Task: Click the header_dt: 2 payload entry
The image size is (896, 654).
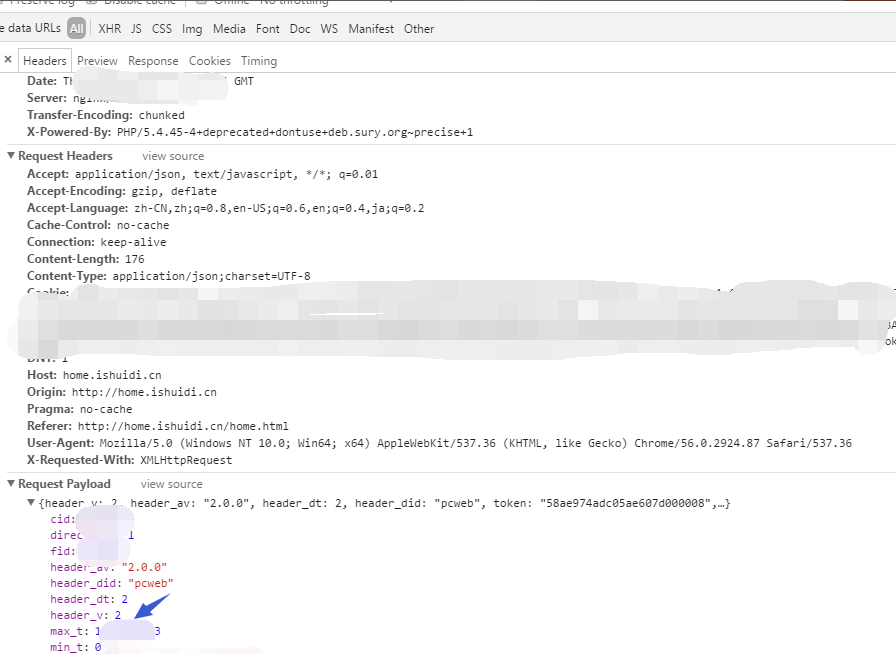Action: click(89, 599)
